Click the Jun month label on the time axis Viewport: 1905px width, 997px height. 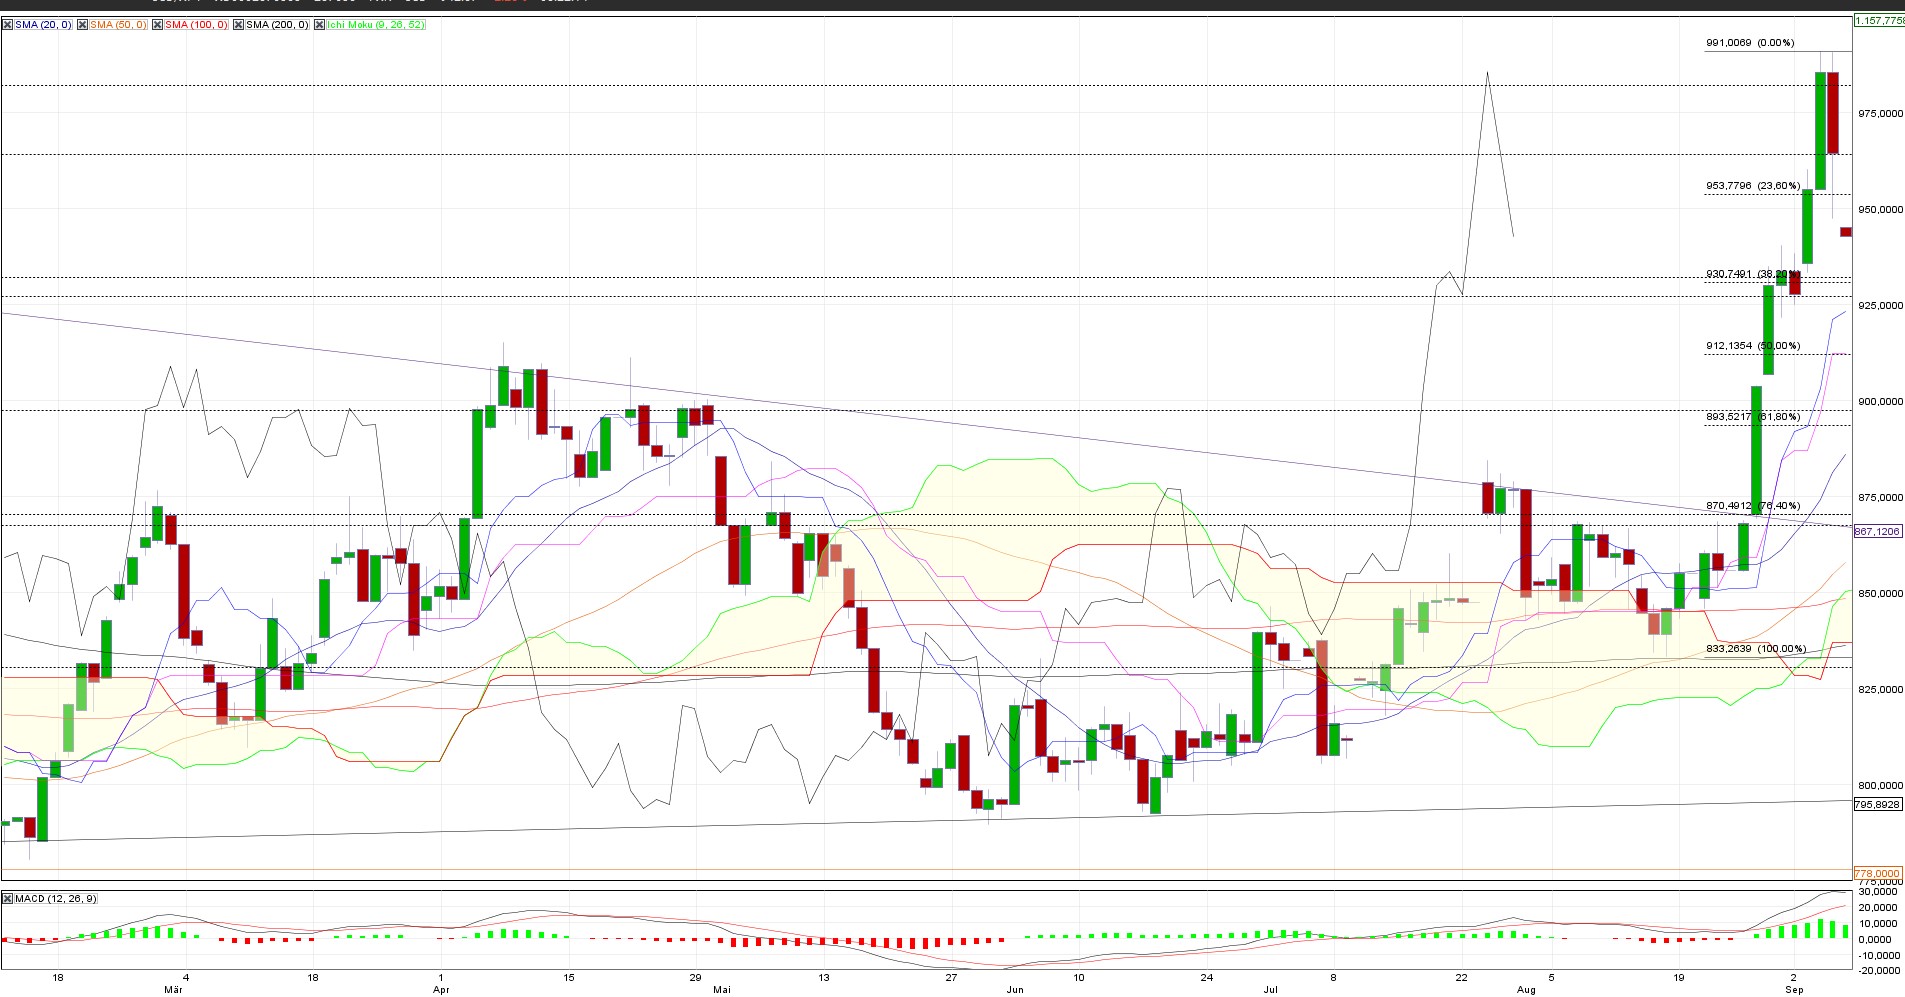(1015, 990)
